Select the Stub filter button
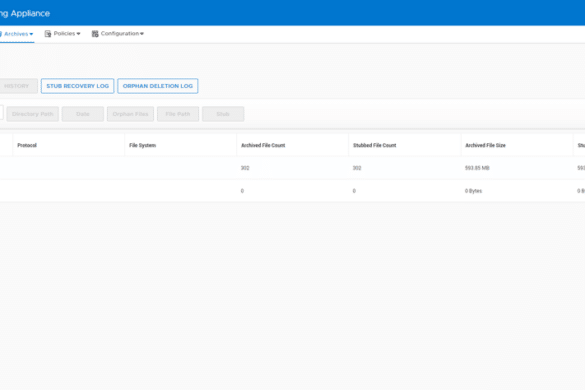 [x=223, y=114]
